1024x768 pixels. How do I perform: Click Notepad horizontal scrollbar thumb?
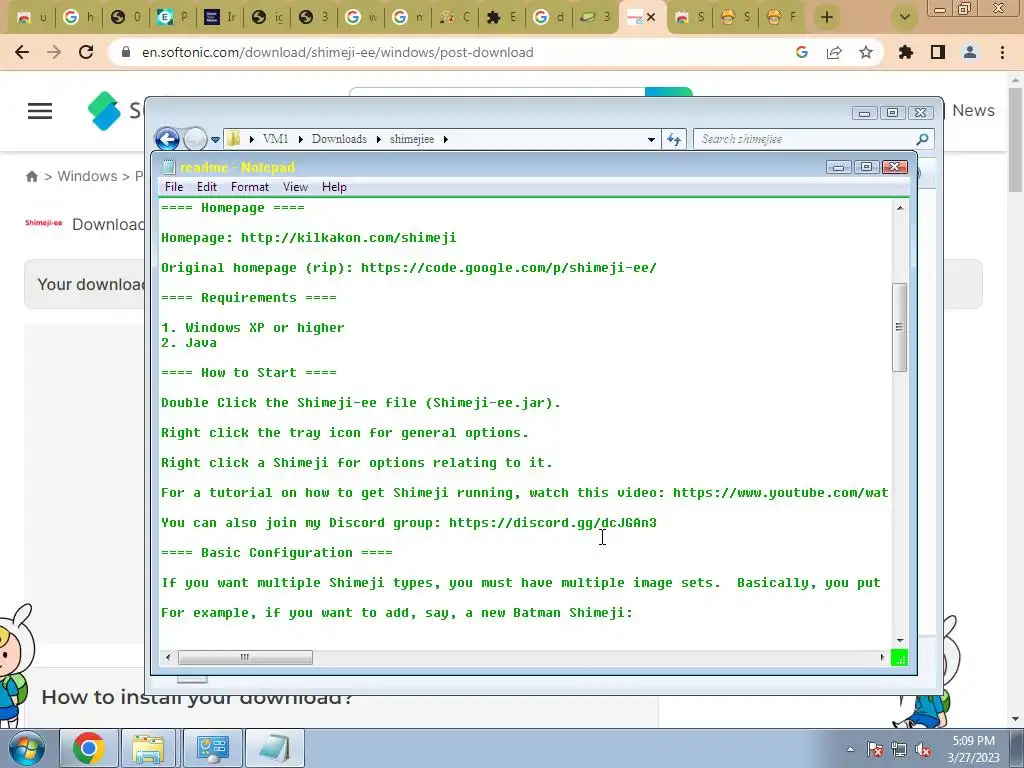(245, 657)
